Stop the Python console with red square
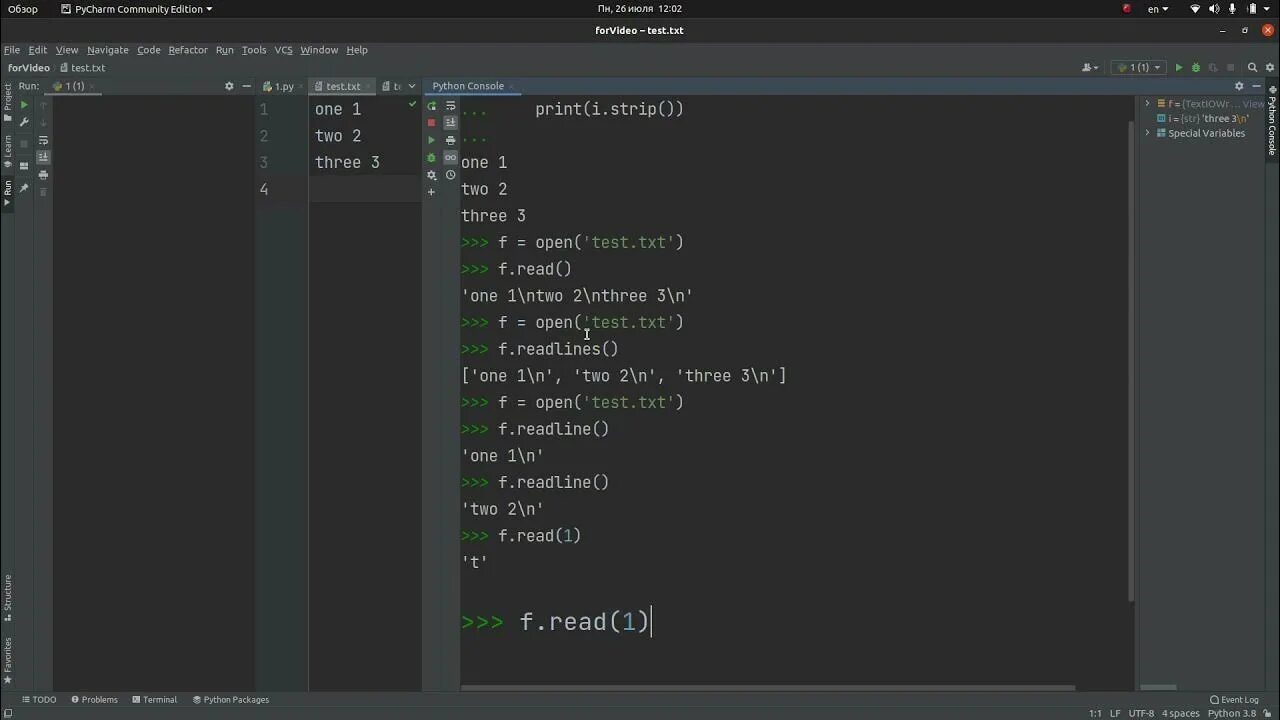The width and height of the screenshot is (1280, 720). 432,123
